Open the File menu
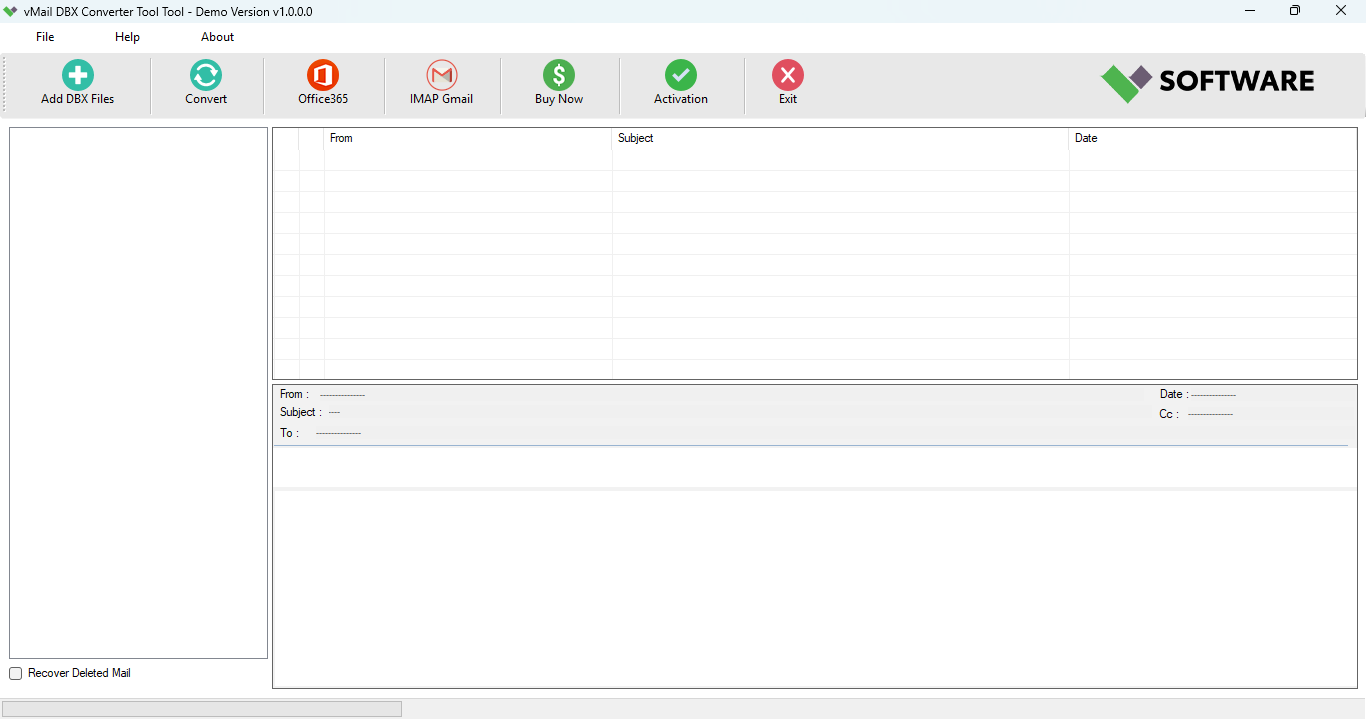Viewport: 1366px width, 720px height. click(45, 37)
